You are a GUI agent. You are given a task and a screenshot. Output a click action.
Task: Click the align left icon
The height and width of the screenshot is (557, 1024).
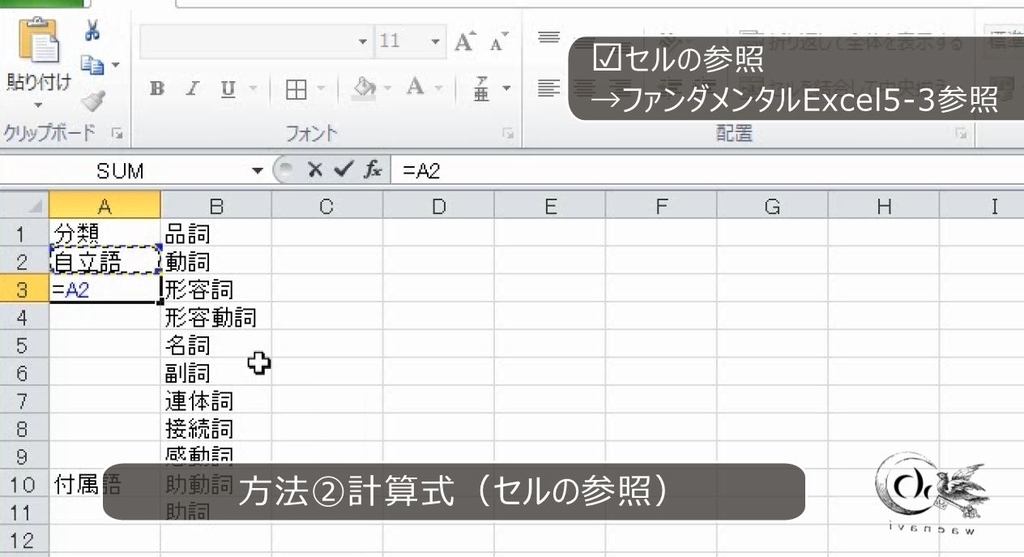tap(549, 88)
